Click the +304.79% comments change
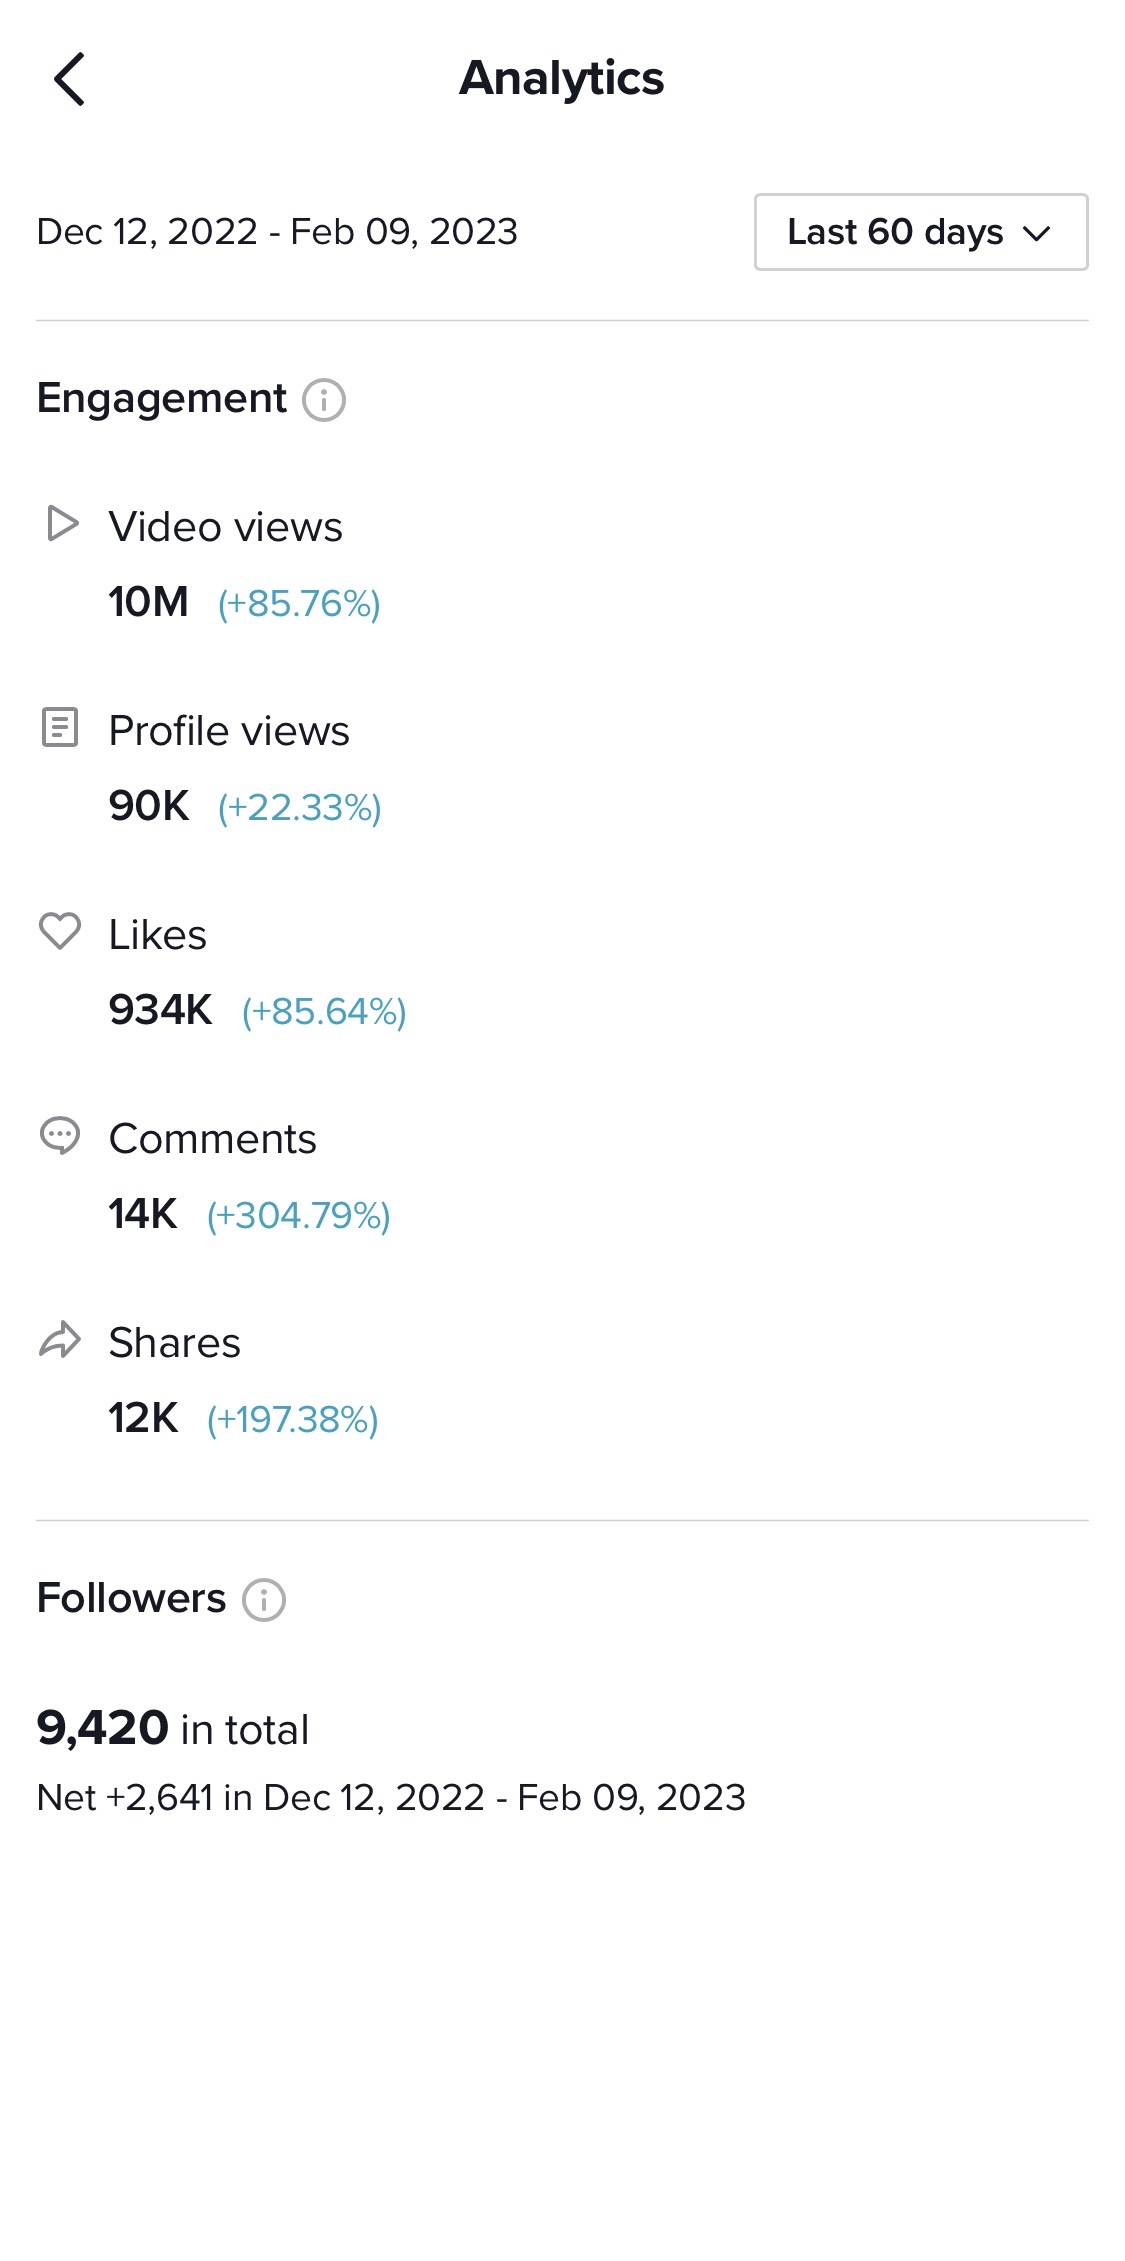1125x2261 pixels. tap(298, 1216)
